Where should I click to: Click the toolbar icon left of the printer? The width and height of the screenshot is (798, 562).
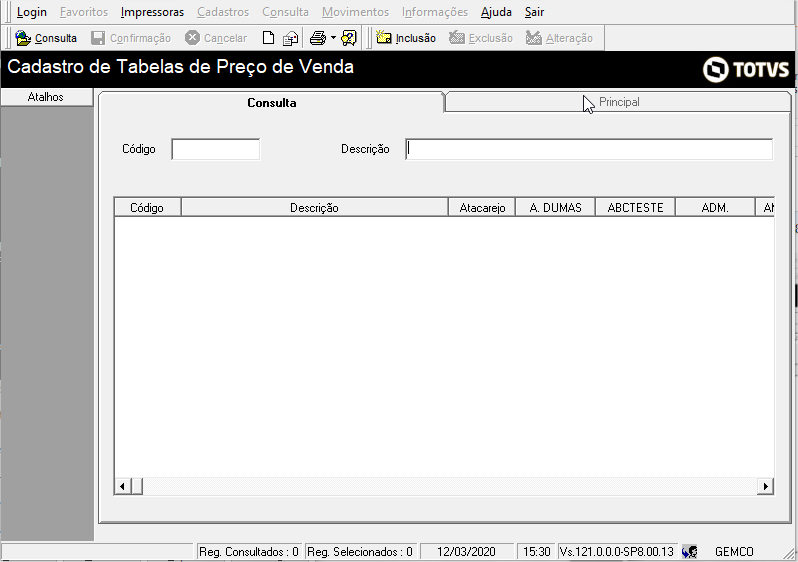pos(291,38)
